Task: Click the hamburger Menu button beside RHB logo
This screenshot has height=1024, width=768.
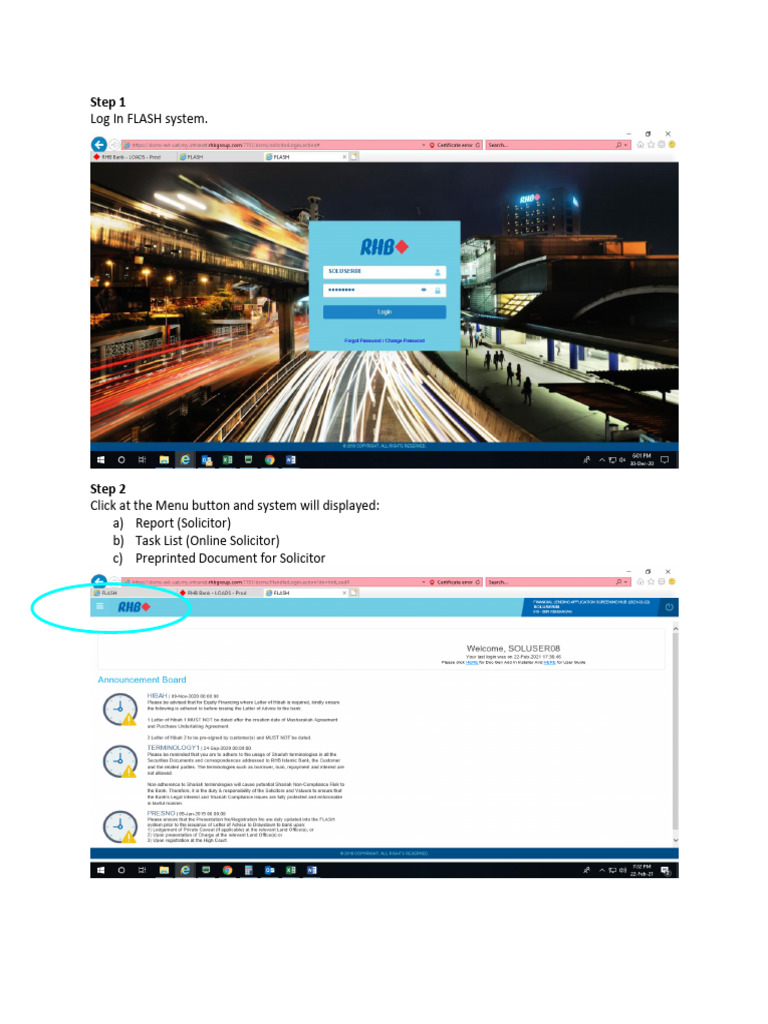Action: [100, 607]
